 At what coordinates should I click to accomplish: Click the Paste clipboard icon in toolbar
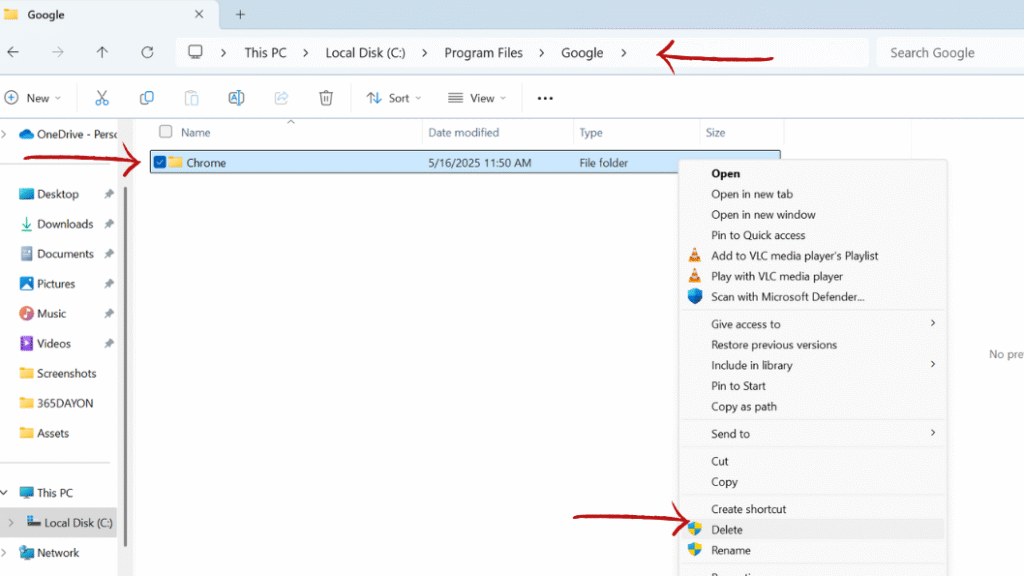pos(191,98)
